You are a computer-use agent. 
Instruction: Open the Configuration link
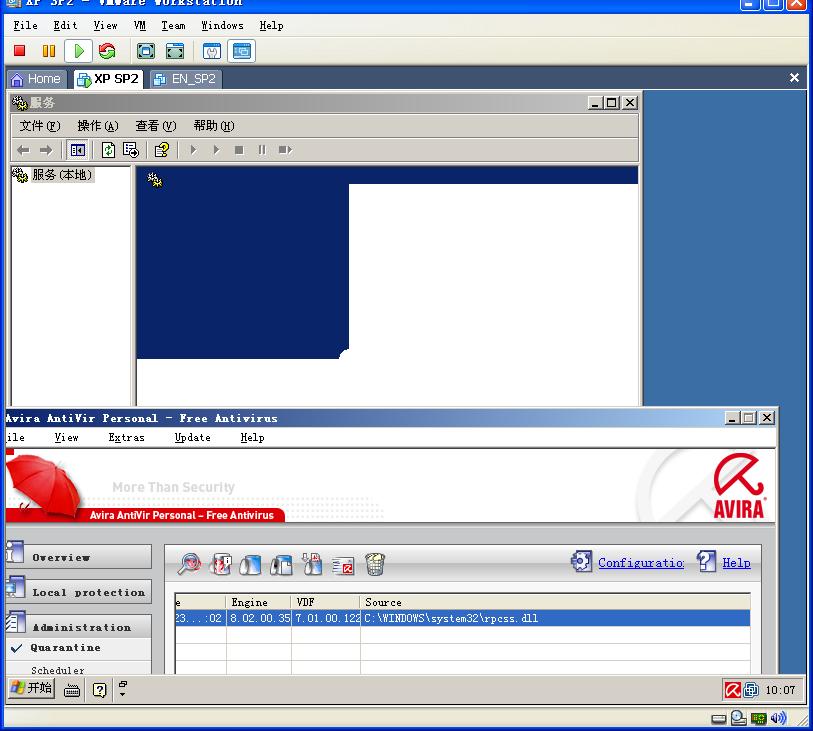point(641,563)
